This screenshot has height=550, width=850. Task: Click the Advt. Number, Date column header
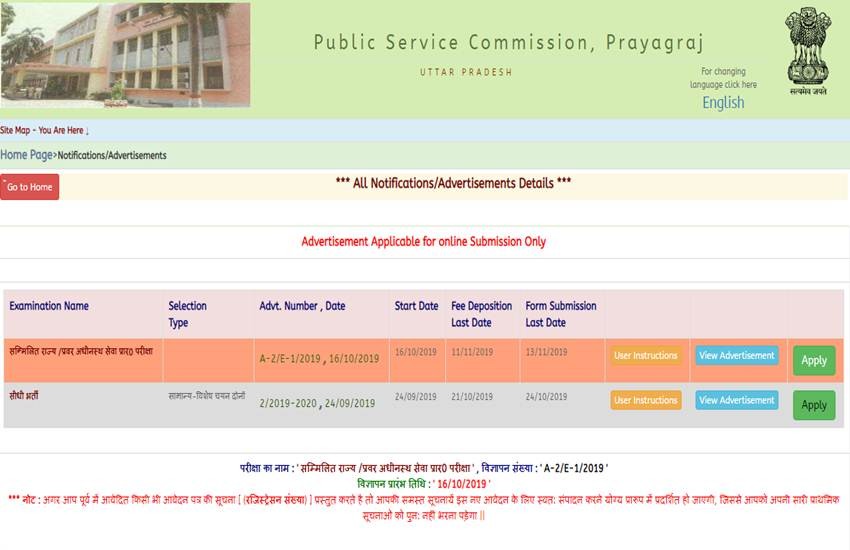pyautogui.click(x=302, y=306)
